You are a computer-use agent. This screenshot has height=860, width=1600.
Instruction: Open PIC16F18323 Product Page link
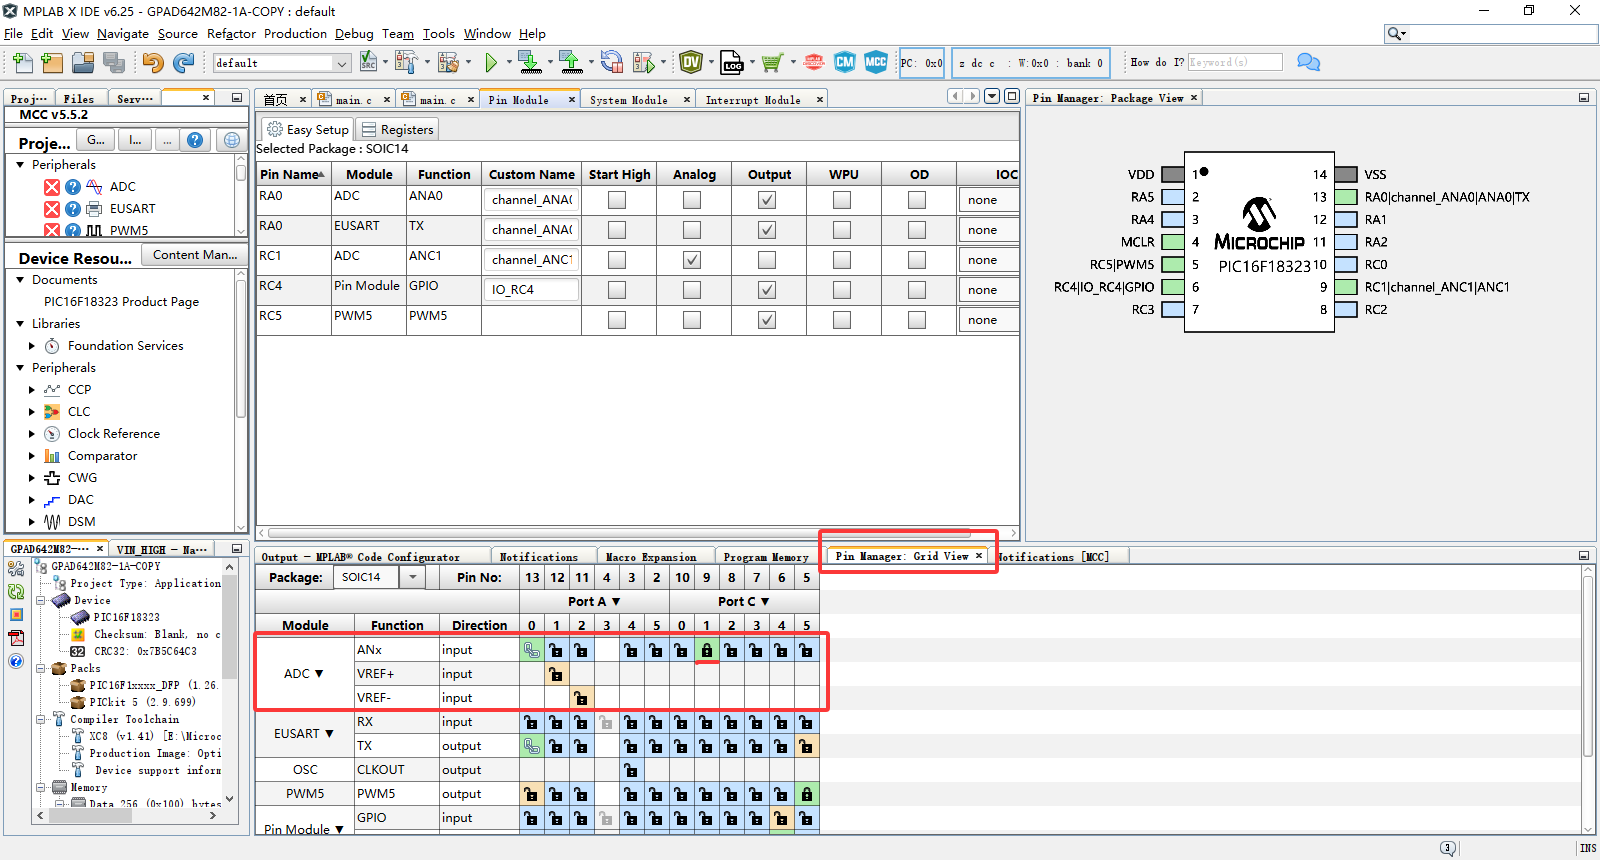(x=121, y=302)
